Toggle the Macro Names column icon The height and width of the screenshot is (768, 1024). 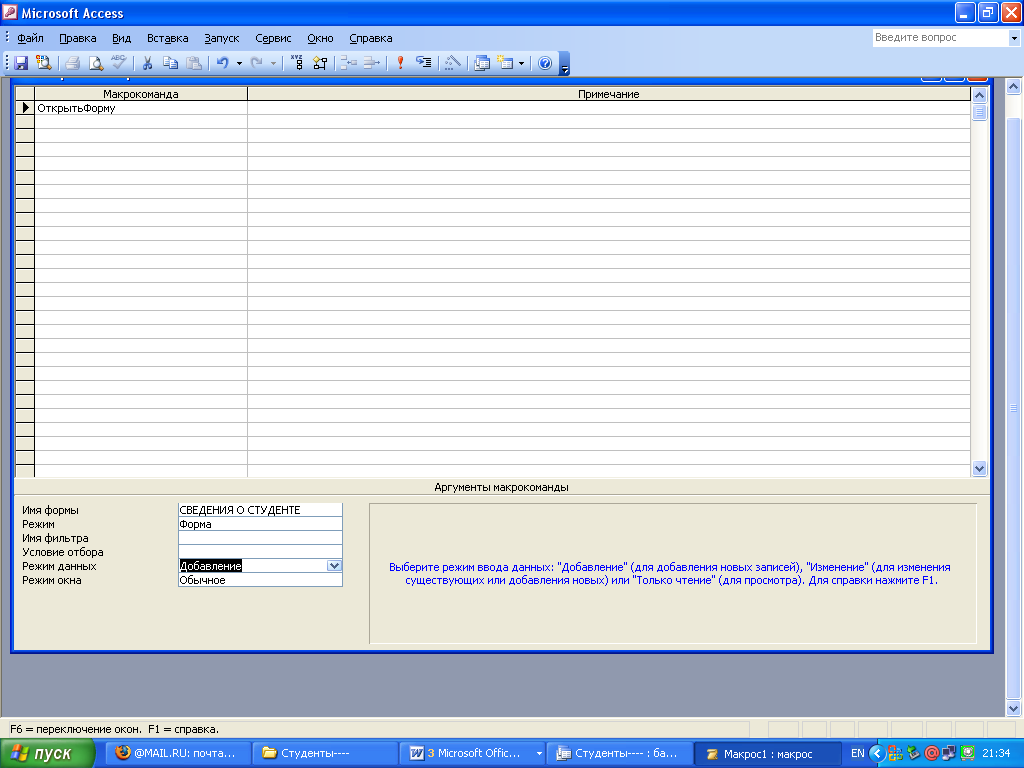click(x=296, y=63)
